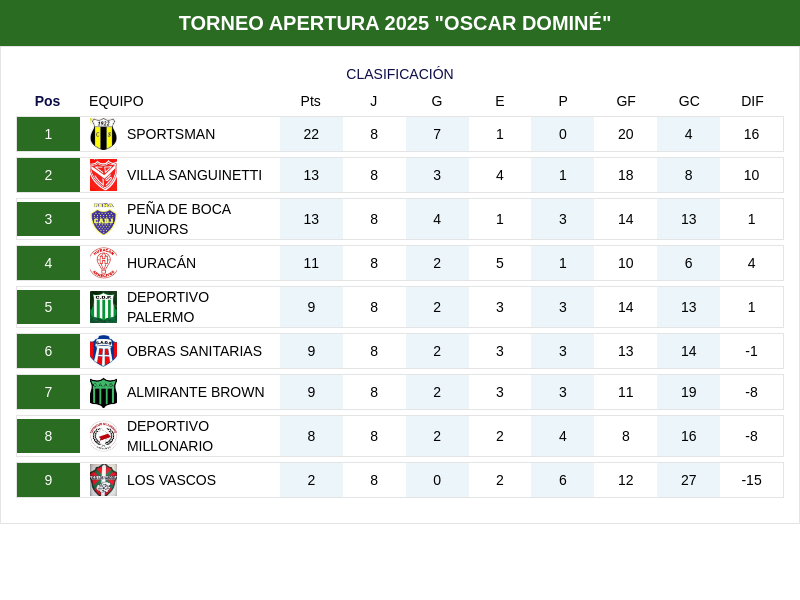Viewport: 800px width, 600px height.
Task: Click the Huracán team logo
Action: point(103,263)
